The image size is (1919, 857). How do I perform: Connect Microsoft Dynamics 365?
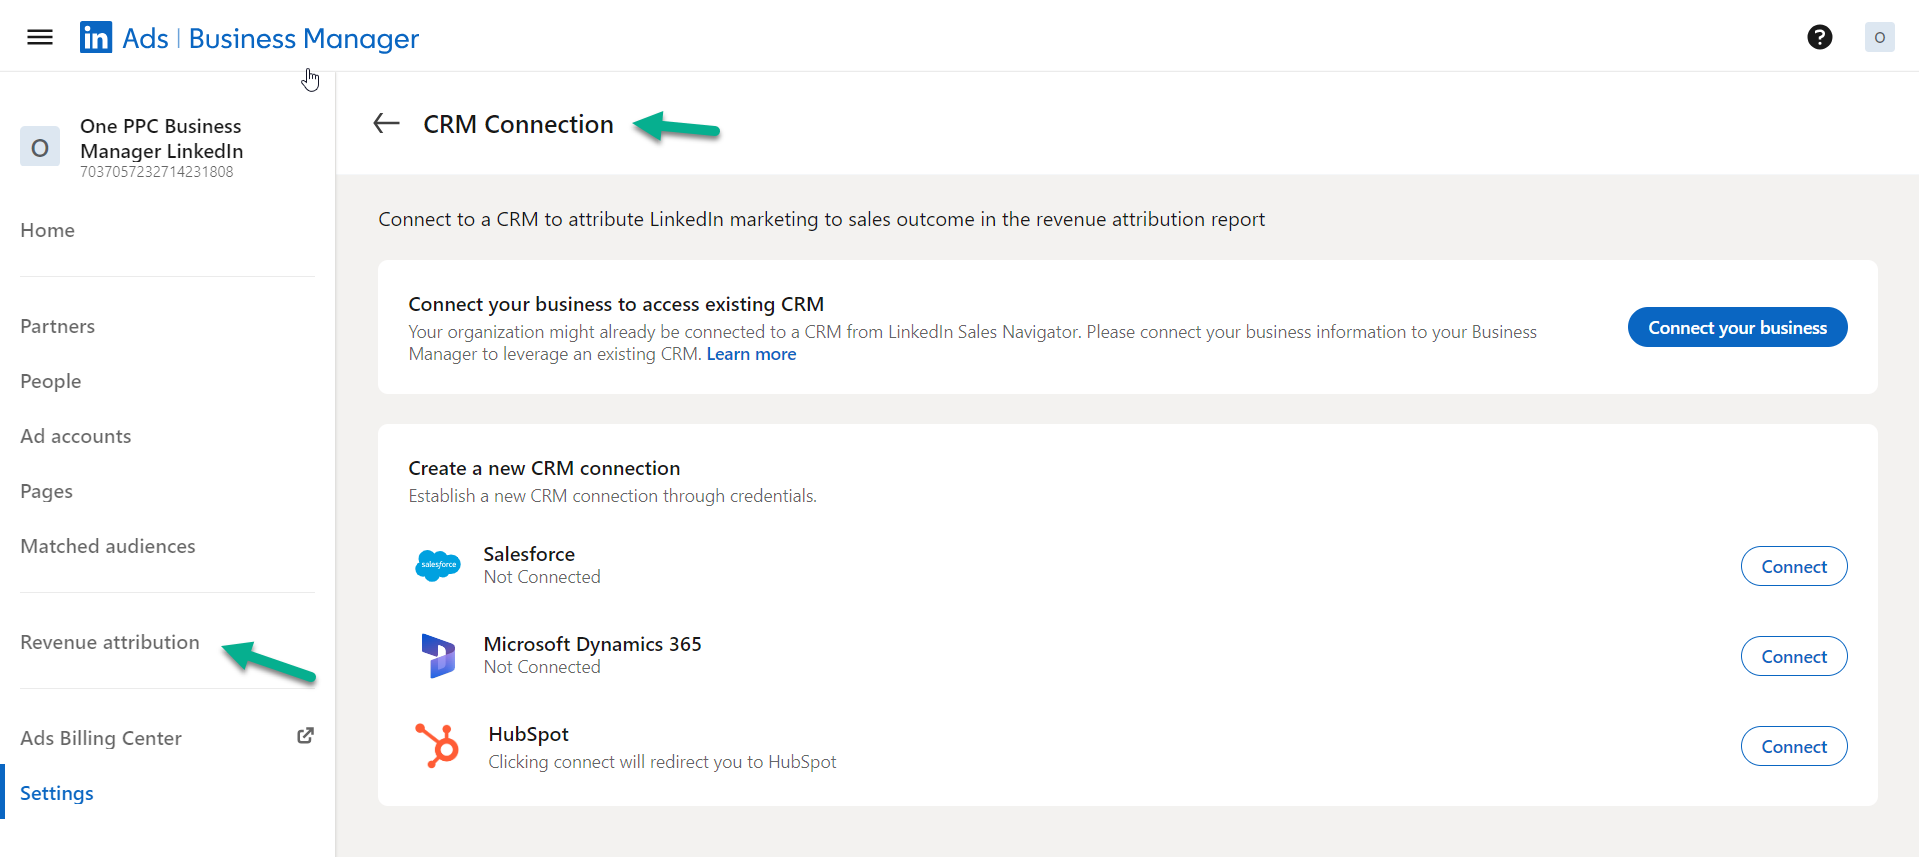coord(1793,656)
